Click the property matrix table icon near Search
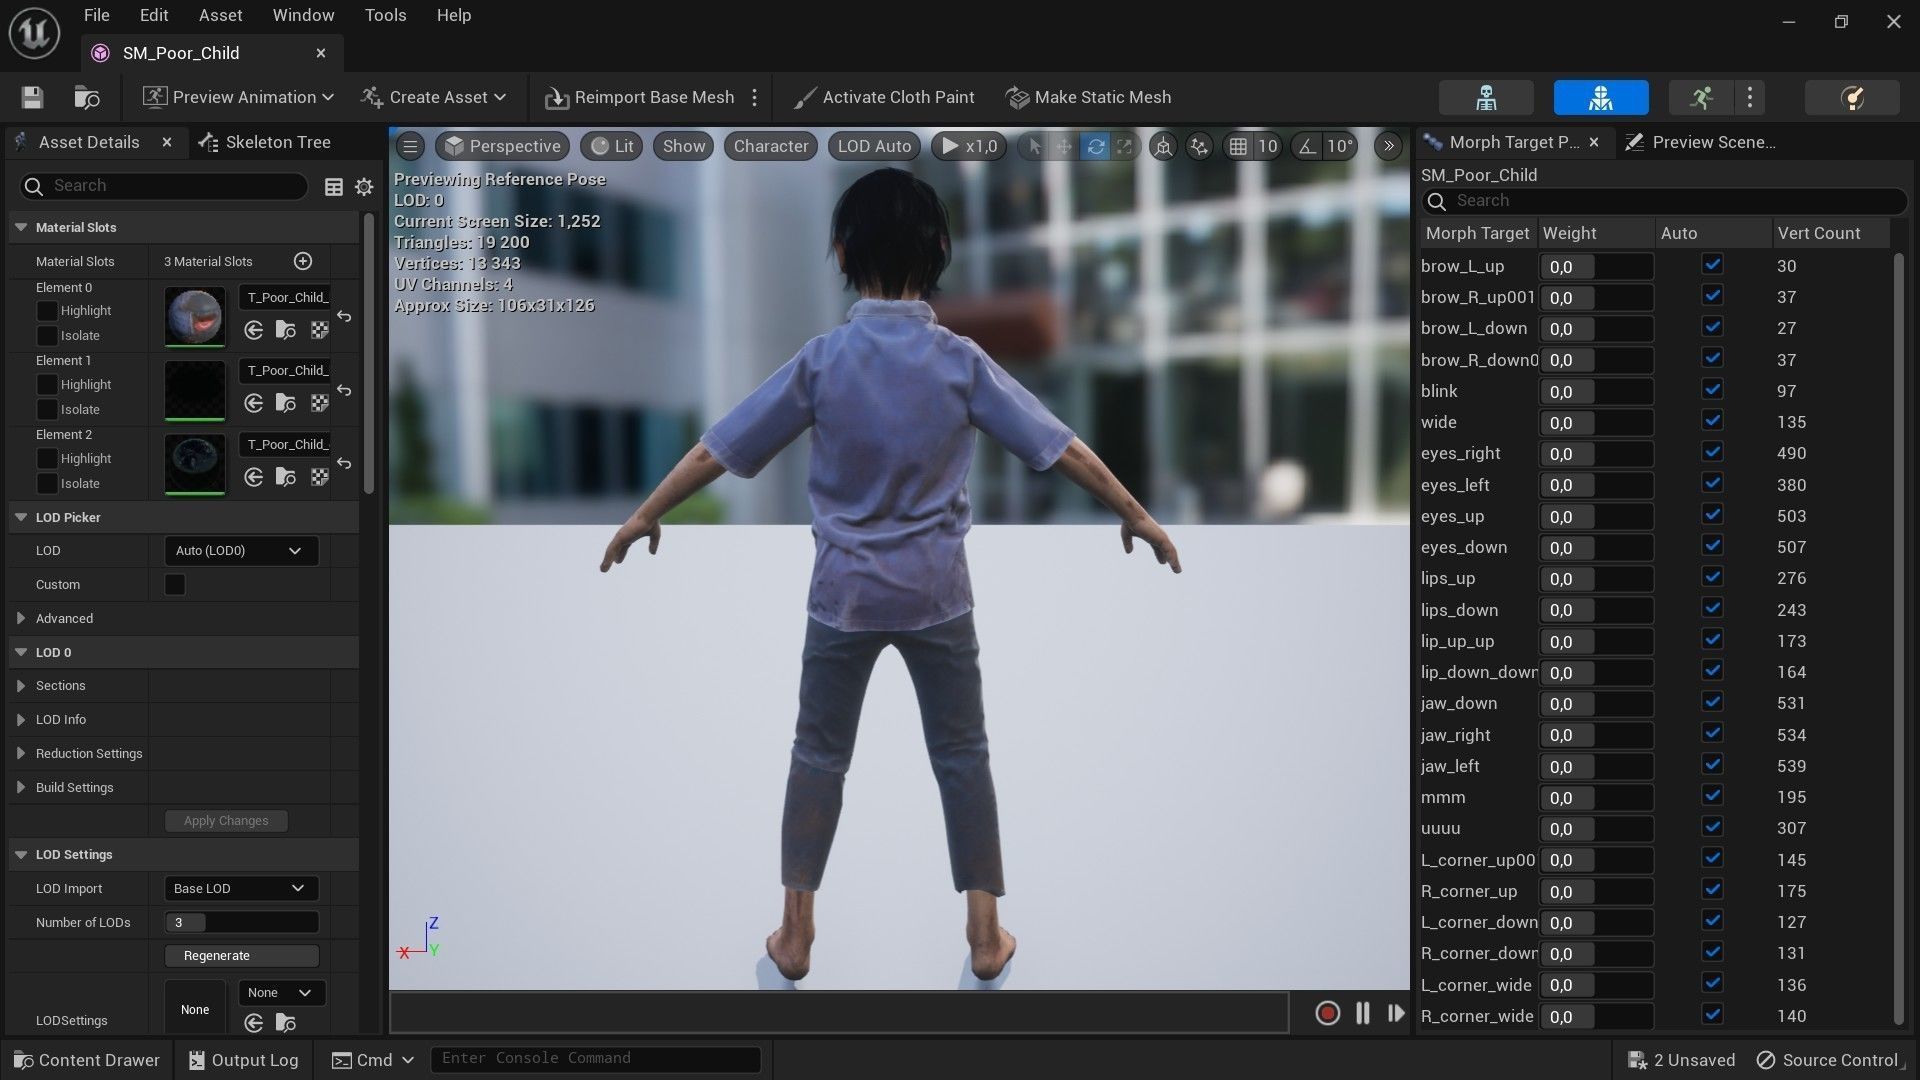The width and height of the screenshot is (1920, 1080). [334, 187]
